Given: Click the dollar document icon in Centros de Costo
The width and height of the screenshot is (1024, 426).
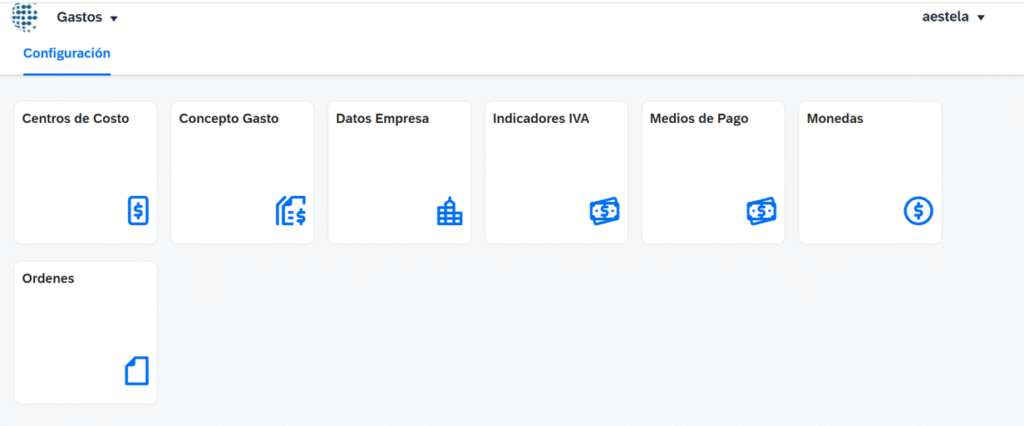Looking at the screenshot, I should 138,211.
